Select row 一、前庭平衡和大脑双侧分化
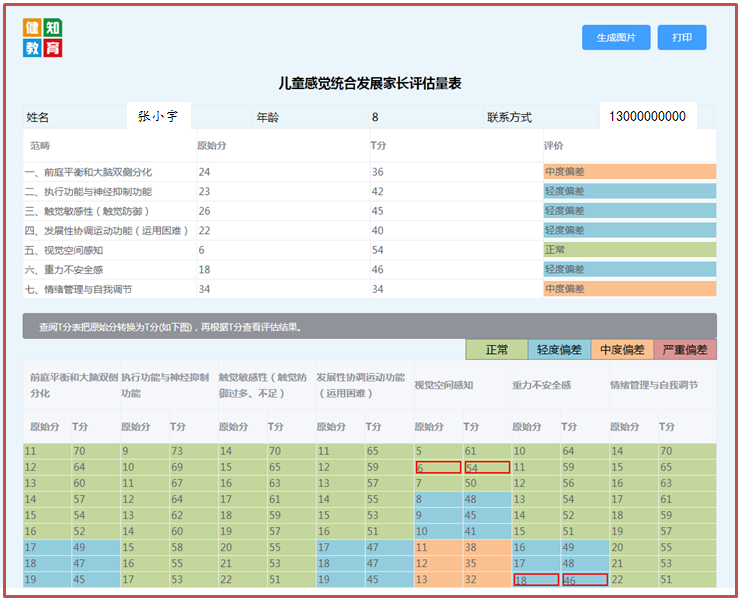Image resolution: width=740 pixels, height=602 pixels. (x=370, y=172)
